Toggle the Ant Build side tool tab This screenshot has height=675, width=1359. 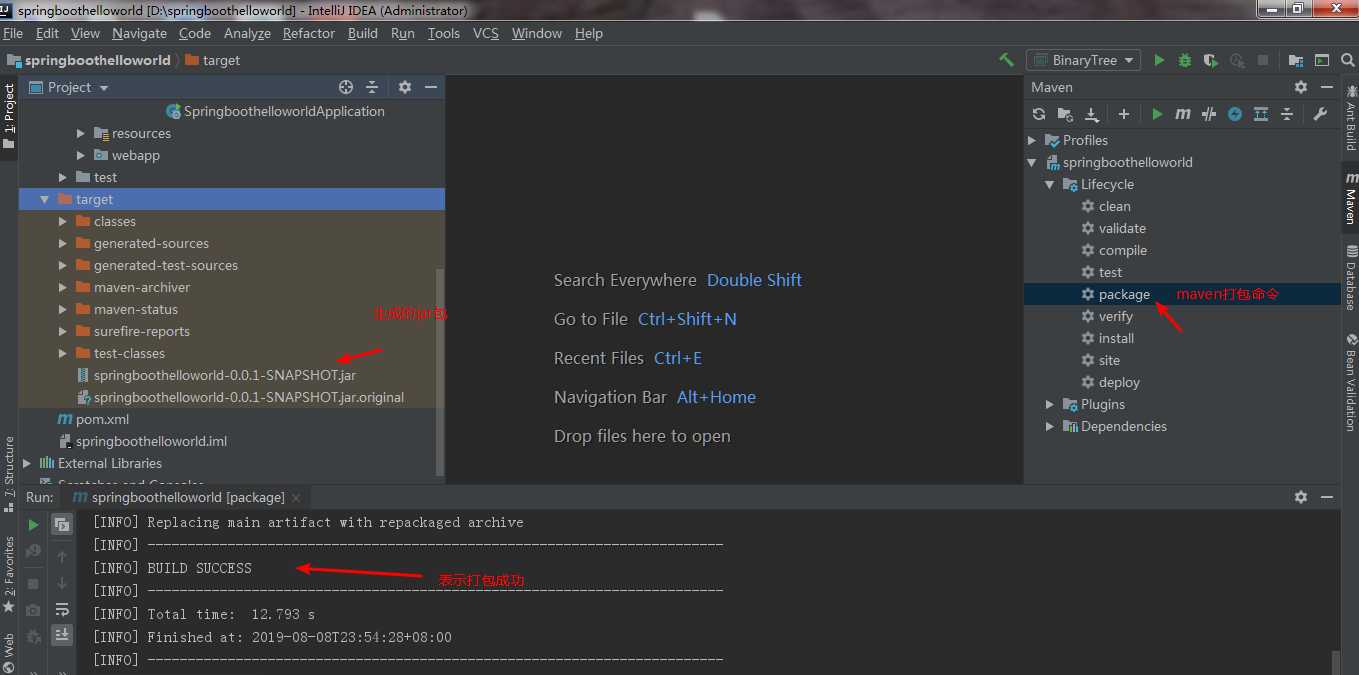click(1350, 118)
